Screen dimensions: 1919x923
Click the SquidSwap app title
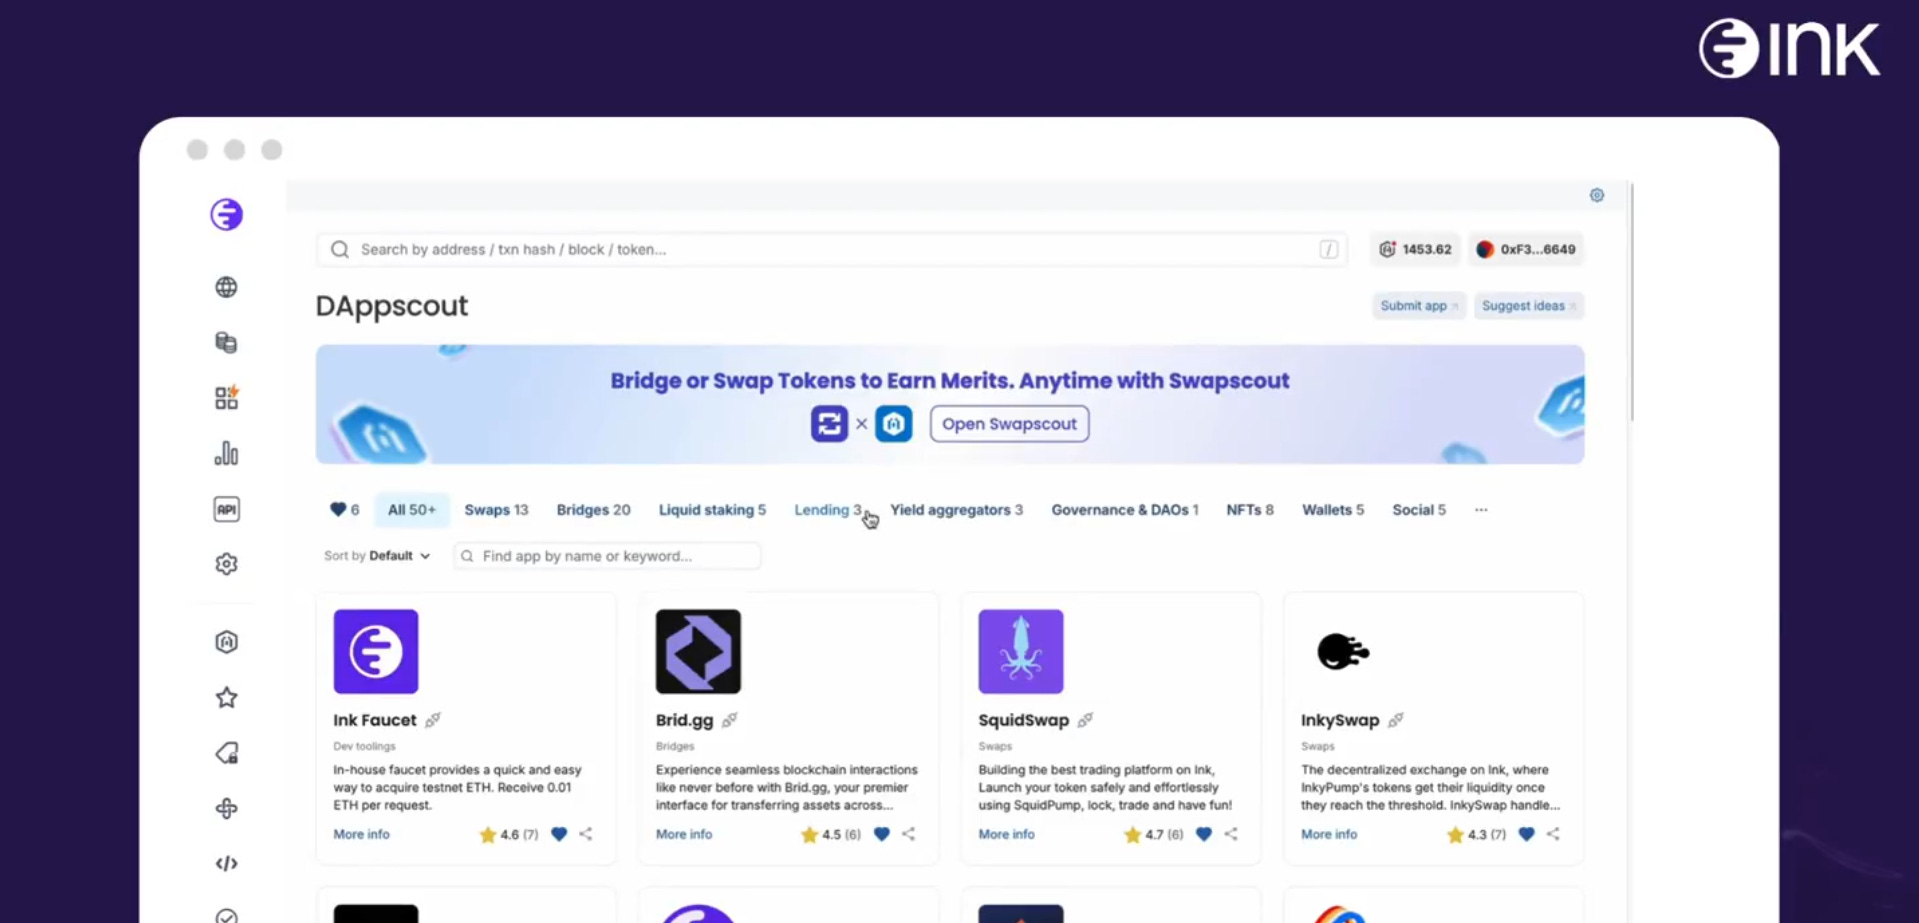pos(1023,720)
